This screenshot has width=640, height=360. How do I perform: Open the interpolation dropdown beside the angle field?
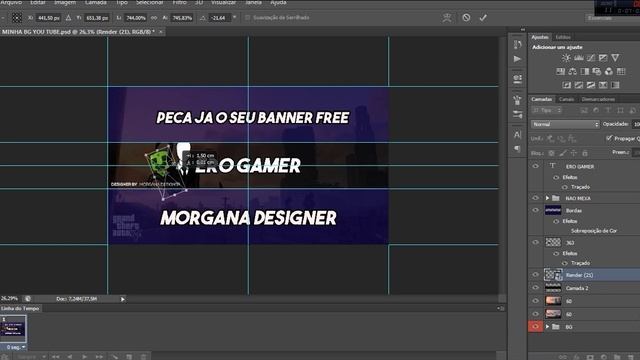point(235,18)
